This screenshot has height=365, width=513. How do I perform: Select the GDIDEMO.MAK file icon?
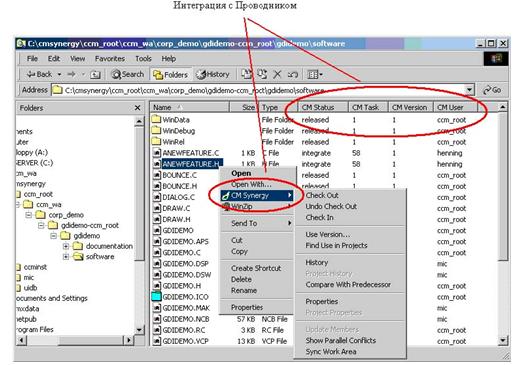pyautogui.click(x=157, y=308)
